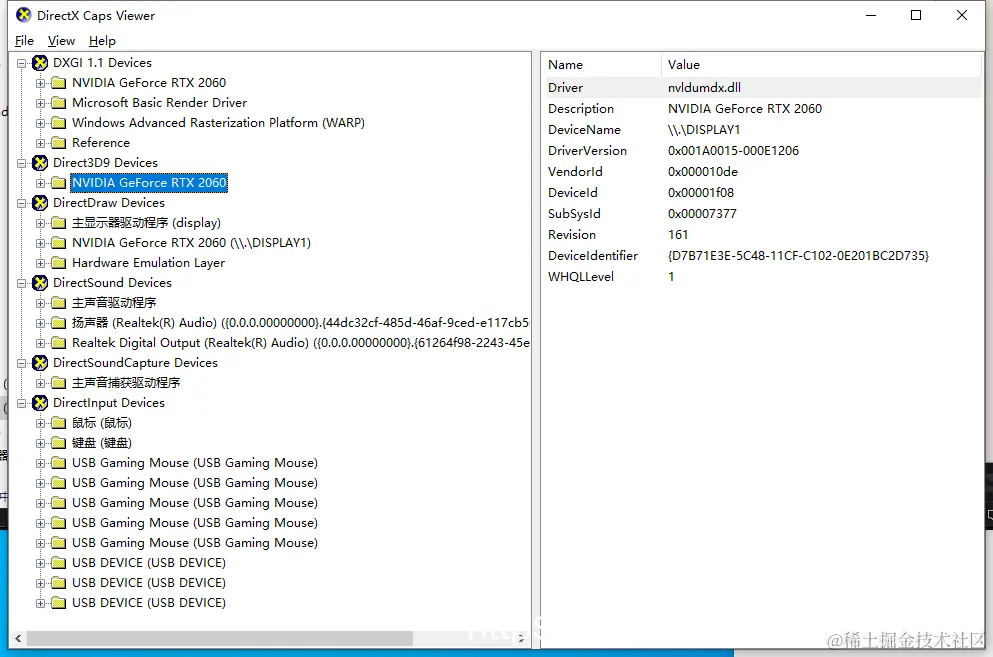This screenshot has width=993, height=657.
Task: Expand NVIDIA GeForce RTX 2060 under DXGI
Action: pos(41,83)
